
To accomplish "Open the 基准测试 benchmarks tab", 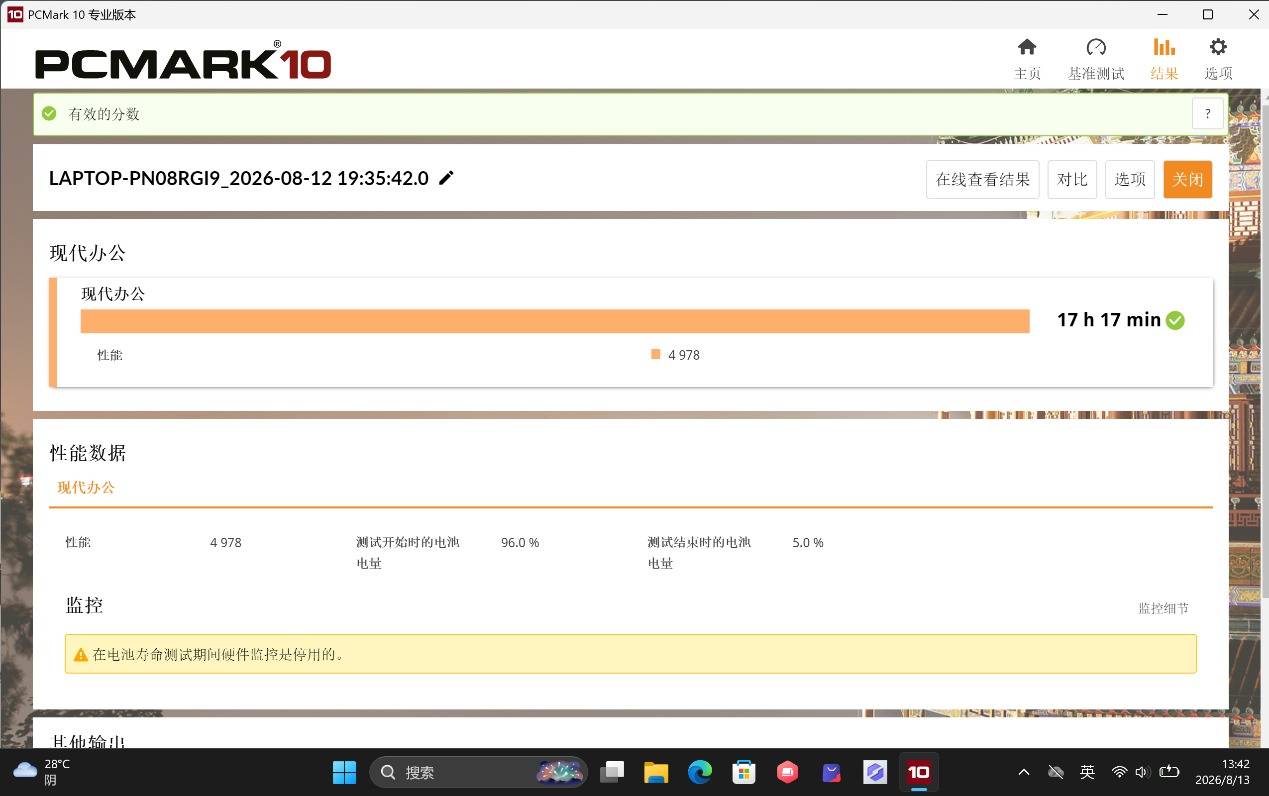I will 1096,59.
